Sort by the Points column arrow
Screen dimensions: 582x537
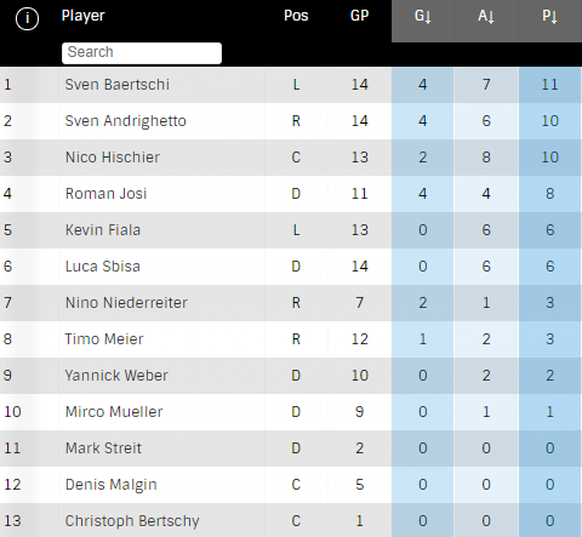(550, 16)
